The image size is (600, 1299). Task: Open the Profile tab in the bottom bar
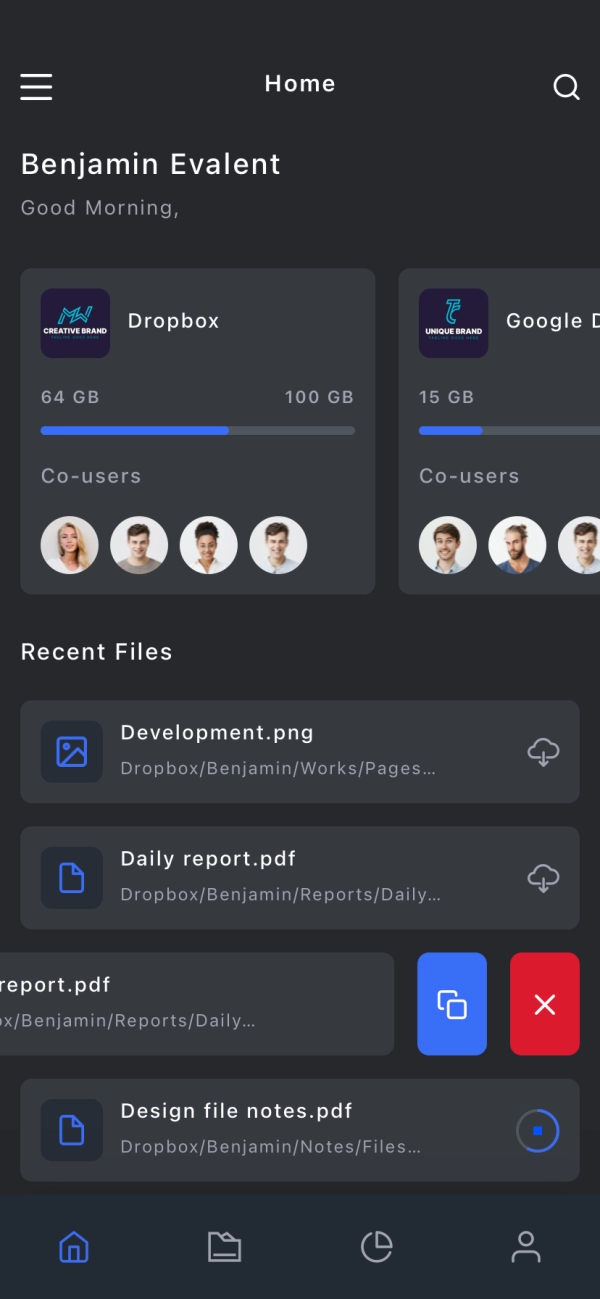point(526,1246)
